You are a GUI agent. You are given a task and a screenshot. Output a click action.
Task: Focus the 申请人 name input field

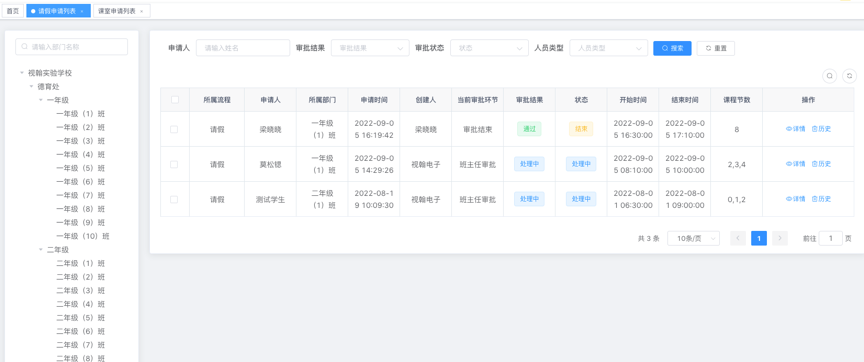243,48
